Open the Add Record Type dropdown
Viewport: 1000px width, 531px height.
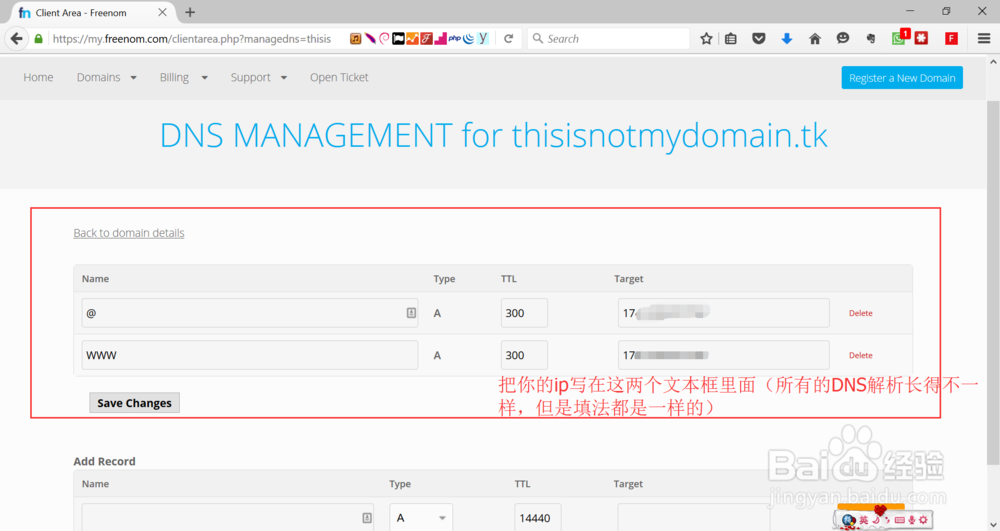coord(421,518)
